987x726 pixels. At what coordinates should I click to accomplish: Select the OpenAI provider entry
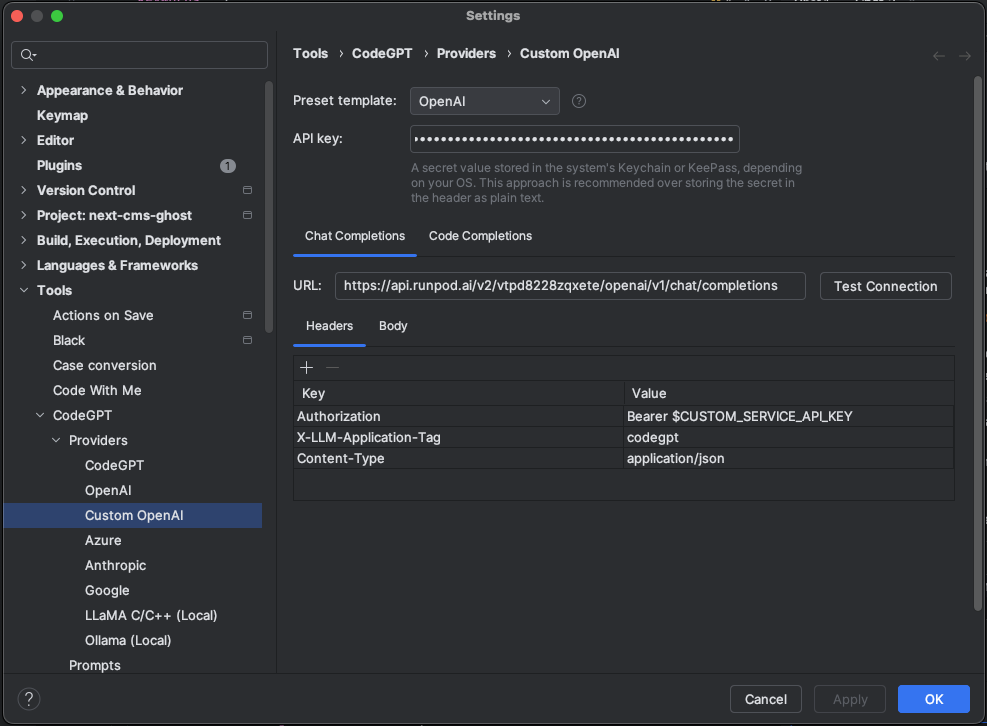coord(108,491)
